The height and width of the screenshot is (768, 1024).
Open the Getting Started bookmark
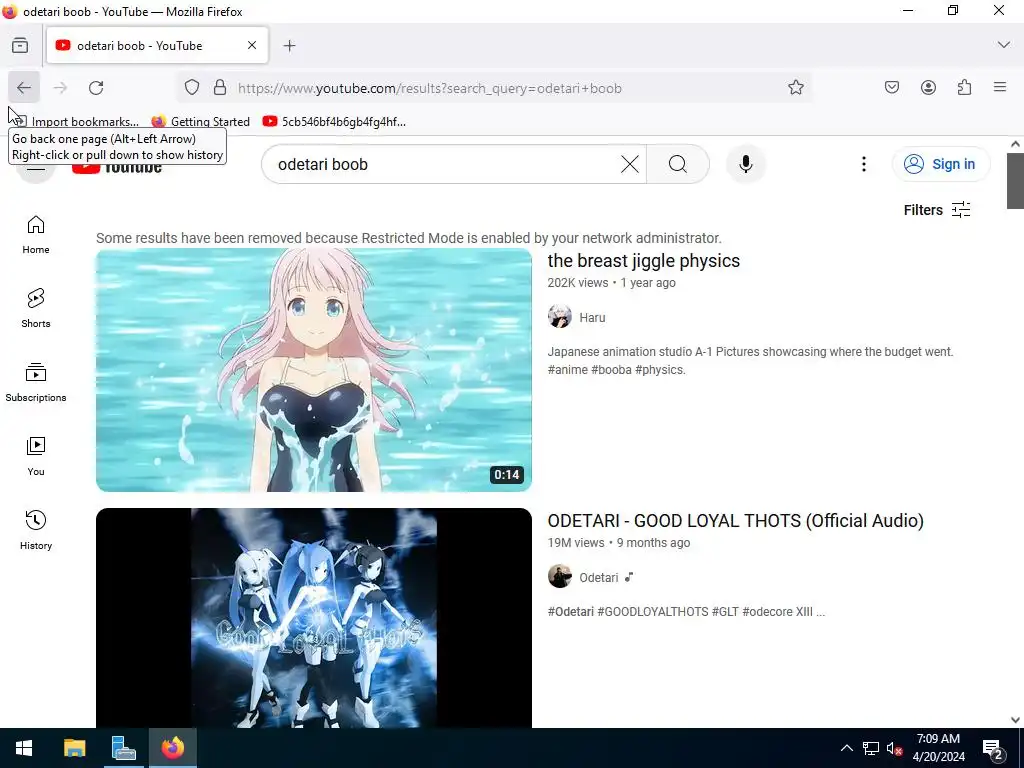coord(200,121)
